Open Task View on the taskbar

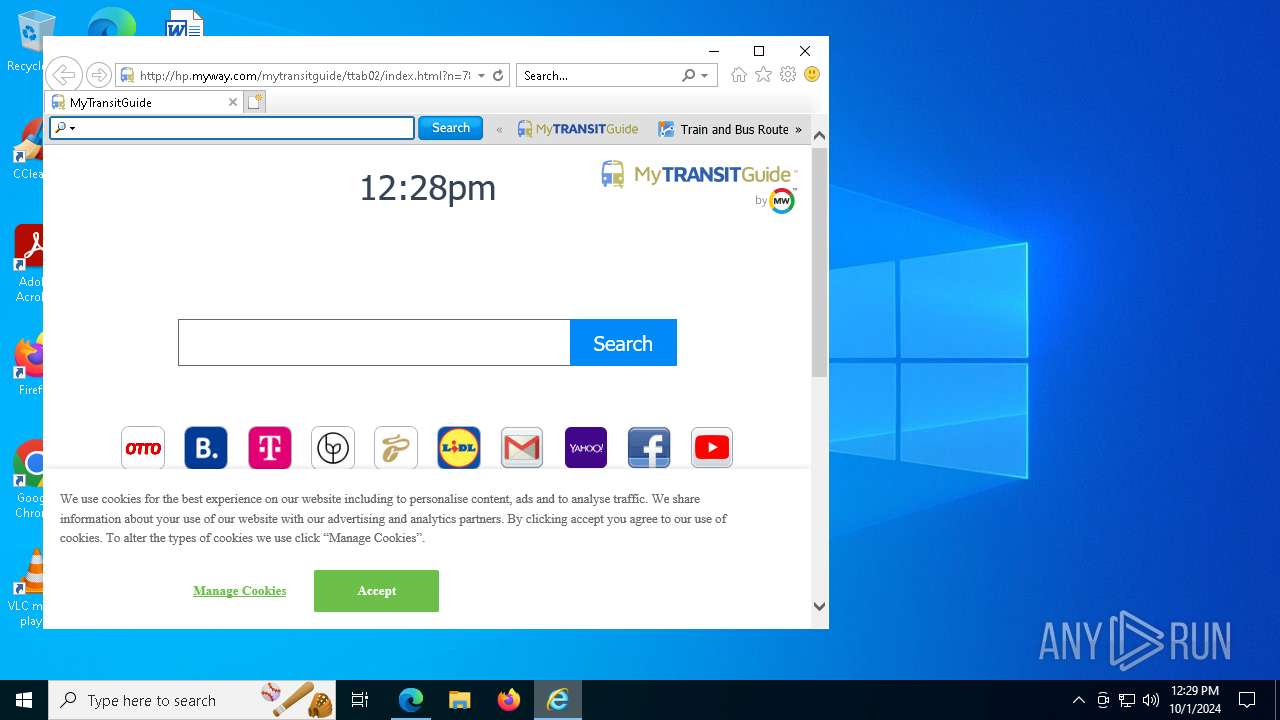click(360, 700)
